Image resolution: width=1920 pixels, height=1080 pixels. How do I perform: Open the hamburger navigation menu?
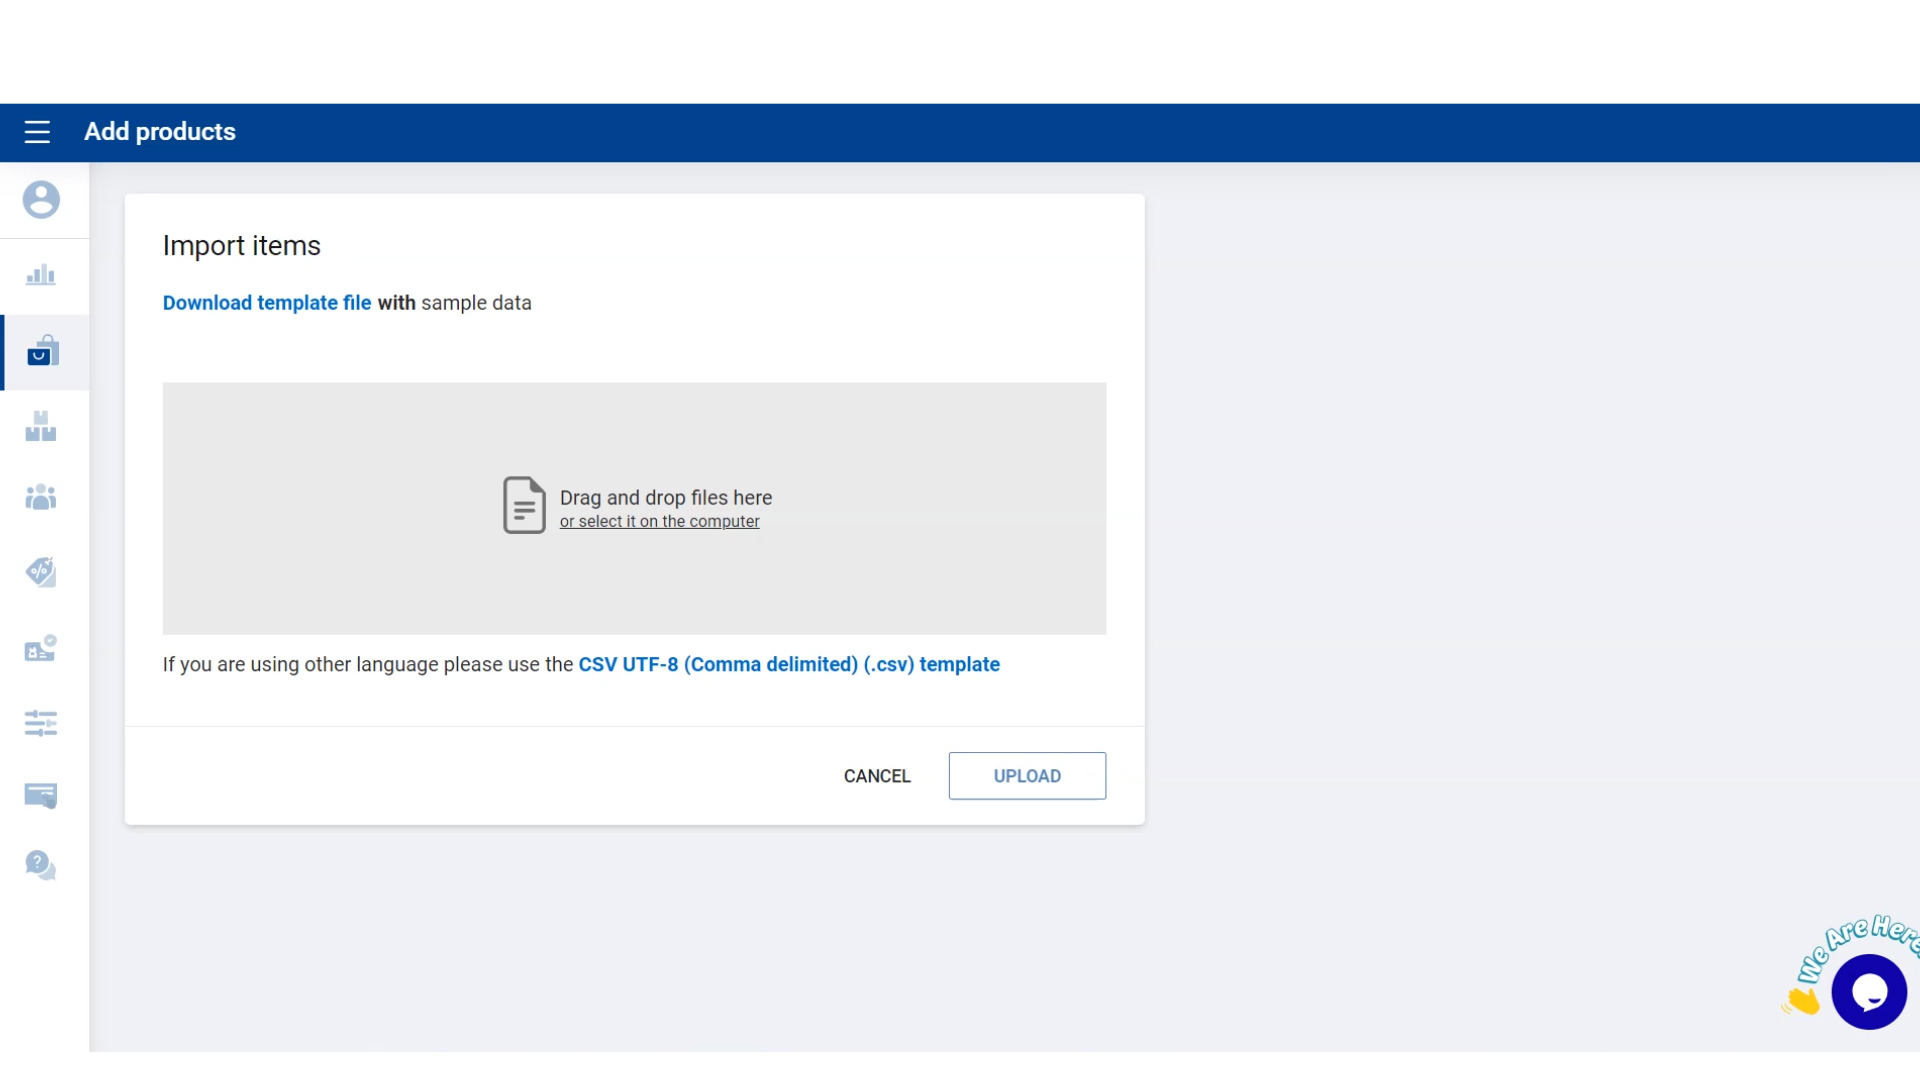(37, 132)
